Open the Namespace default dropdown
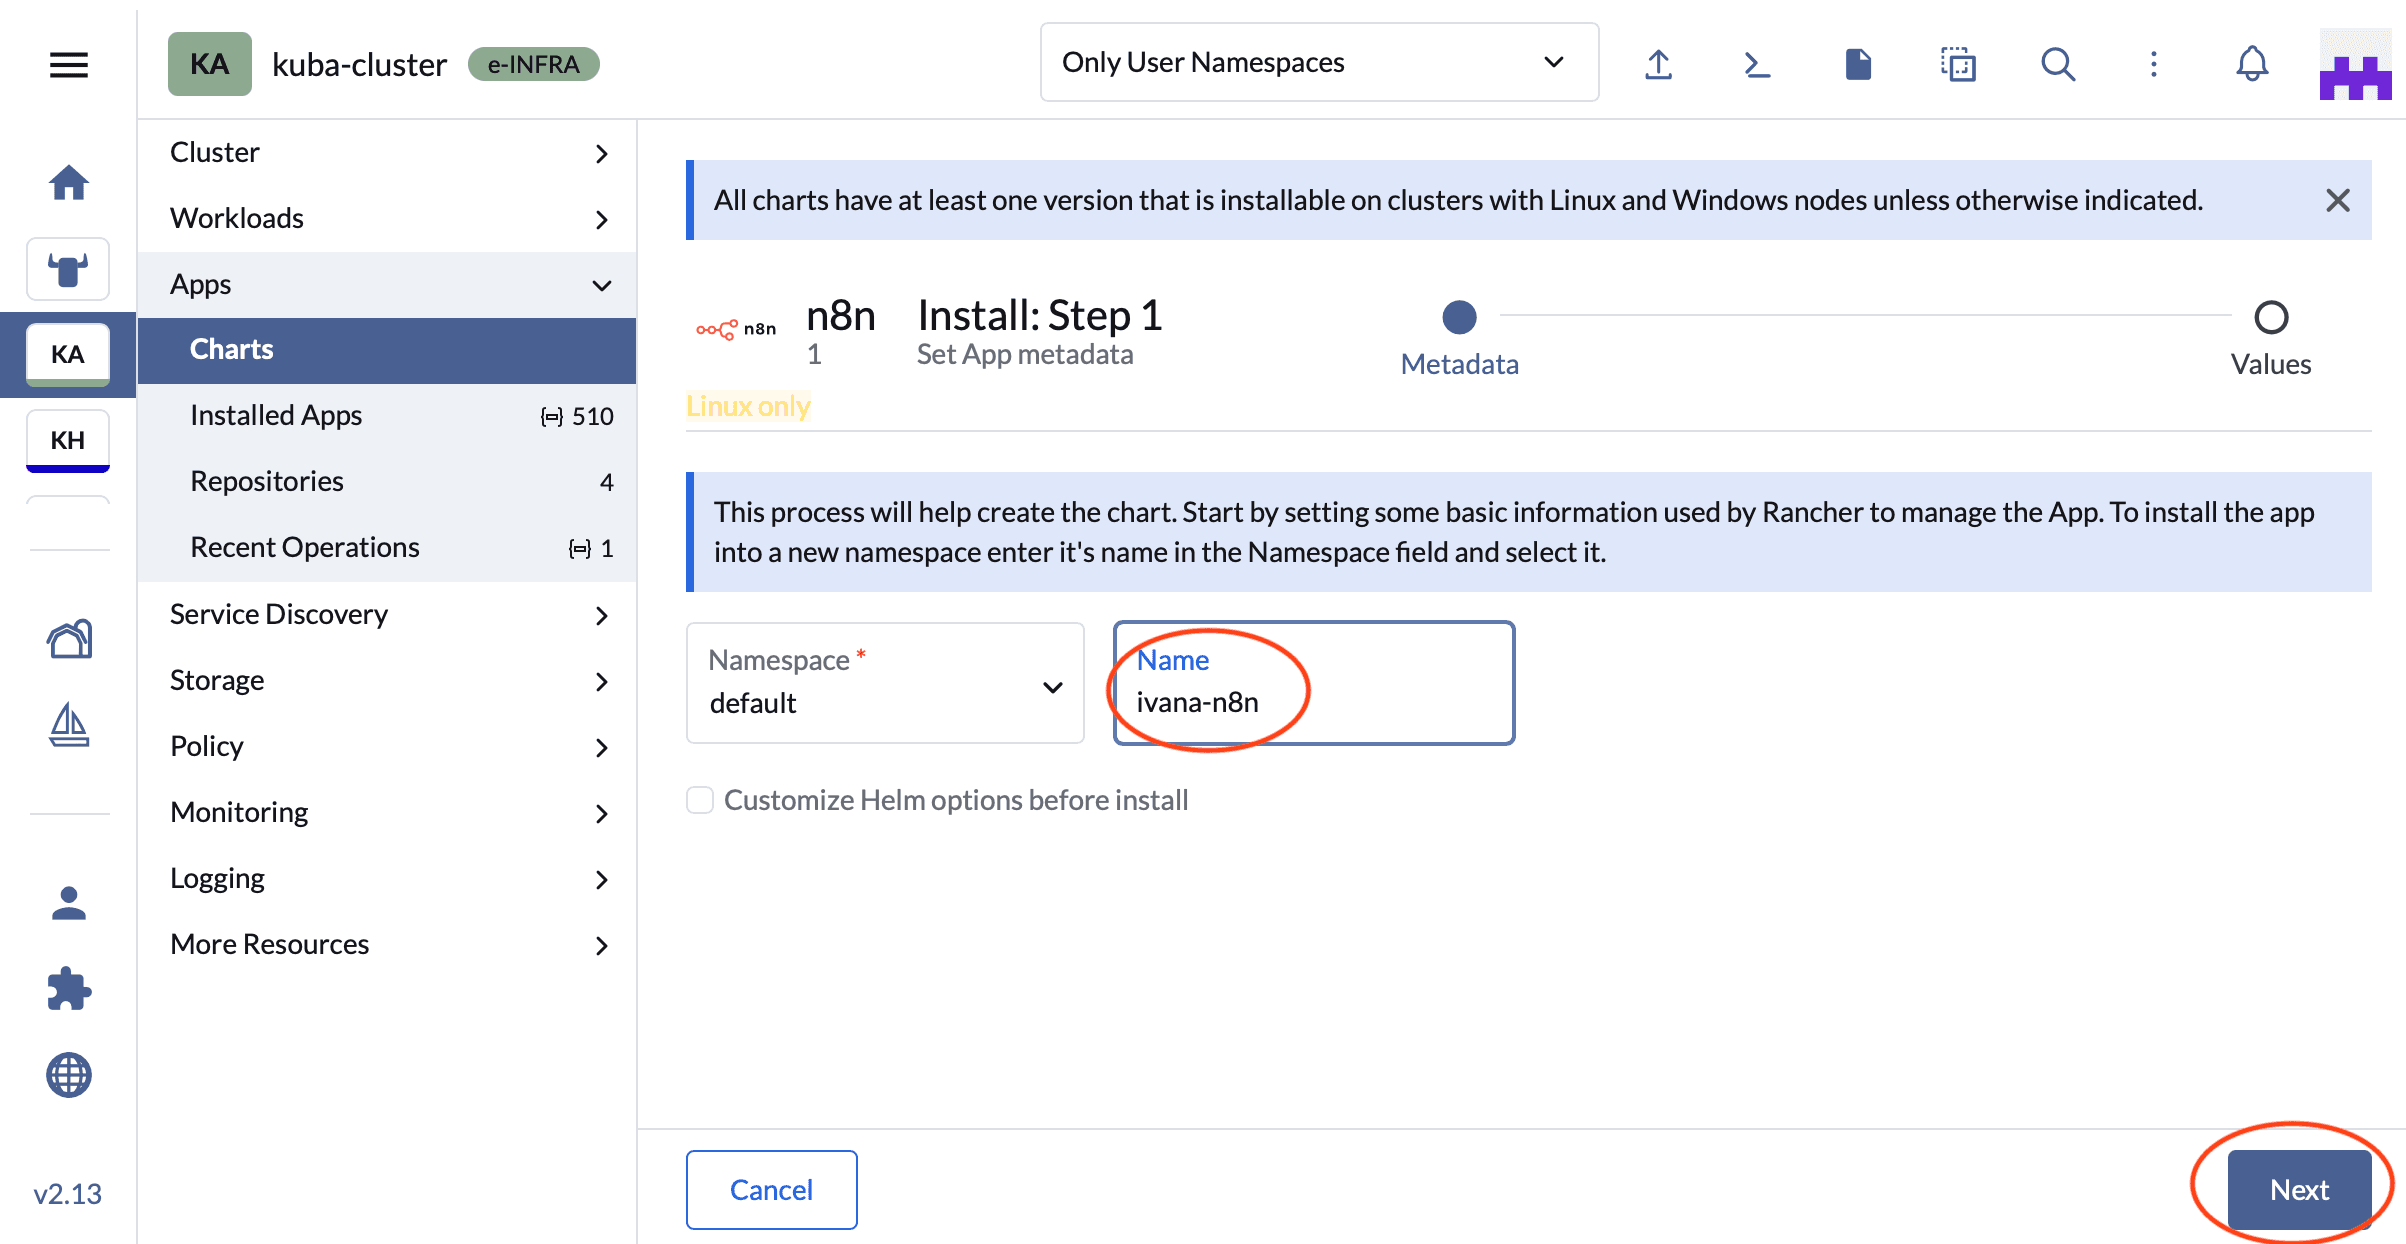Screen dimensions: 2406x1244 click(x=885, y=684)
